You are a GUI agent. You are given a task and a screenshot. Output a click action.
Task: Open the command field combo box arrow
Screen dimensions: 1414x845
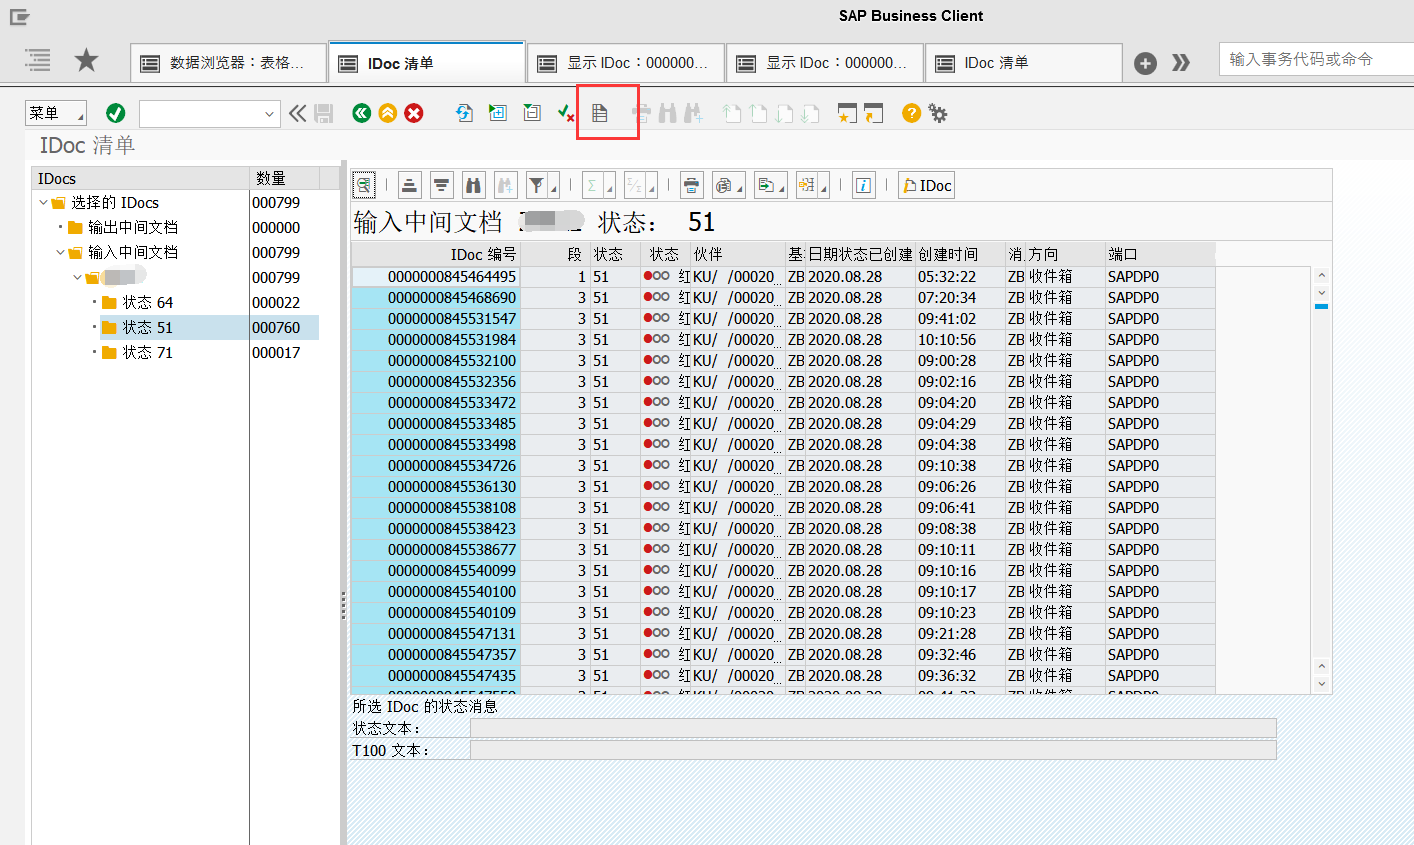269,114
